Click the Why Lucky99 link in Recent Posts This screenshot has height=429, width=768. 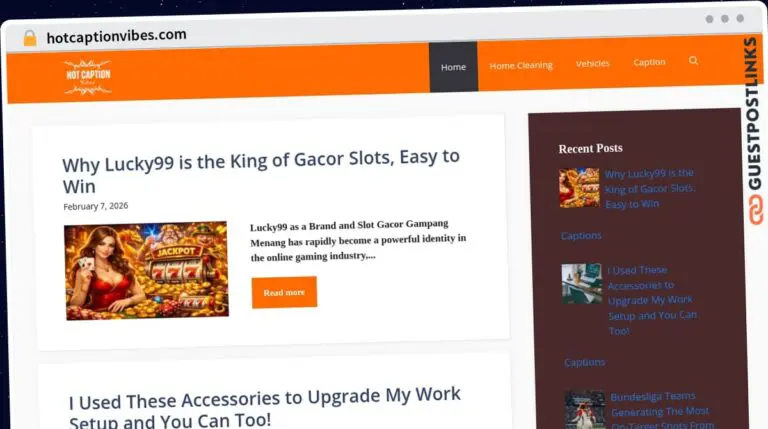649,189
